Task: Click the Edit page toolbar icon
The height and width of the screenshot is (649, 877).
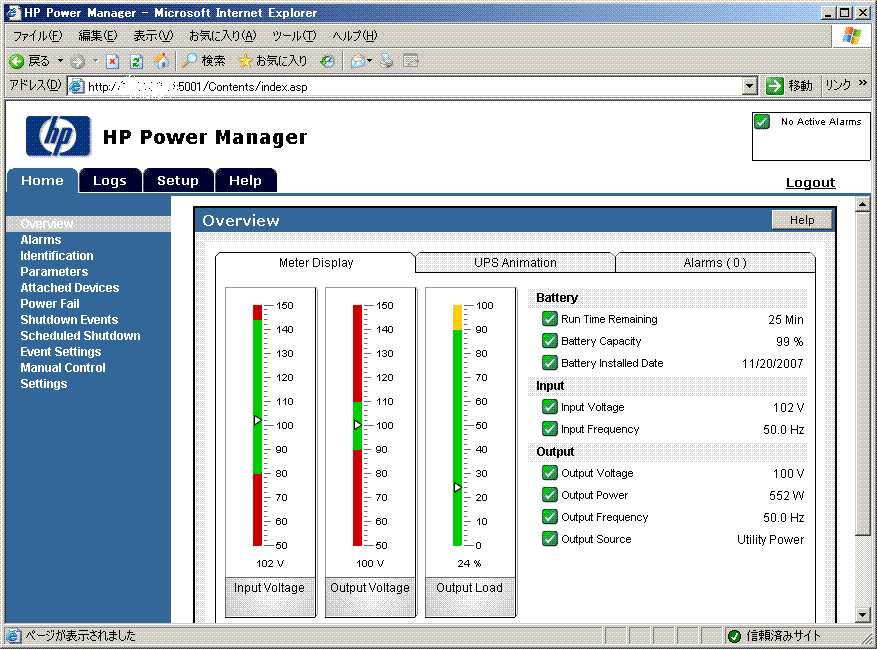Action: point(411,61)
